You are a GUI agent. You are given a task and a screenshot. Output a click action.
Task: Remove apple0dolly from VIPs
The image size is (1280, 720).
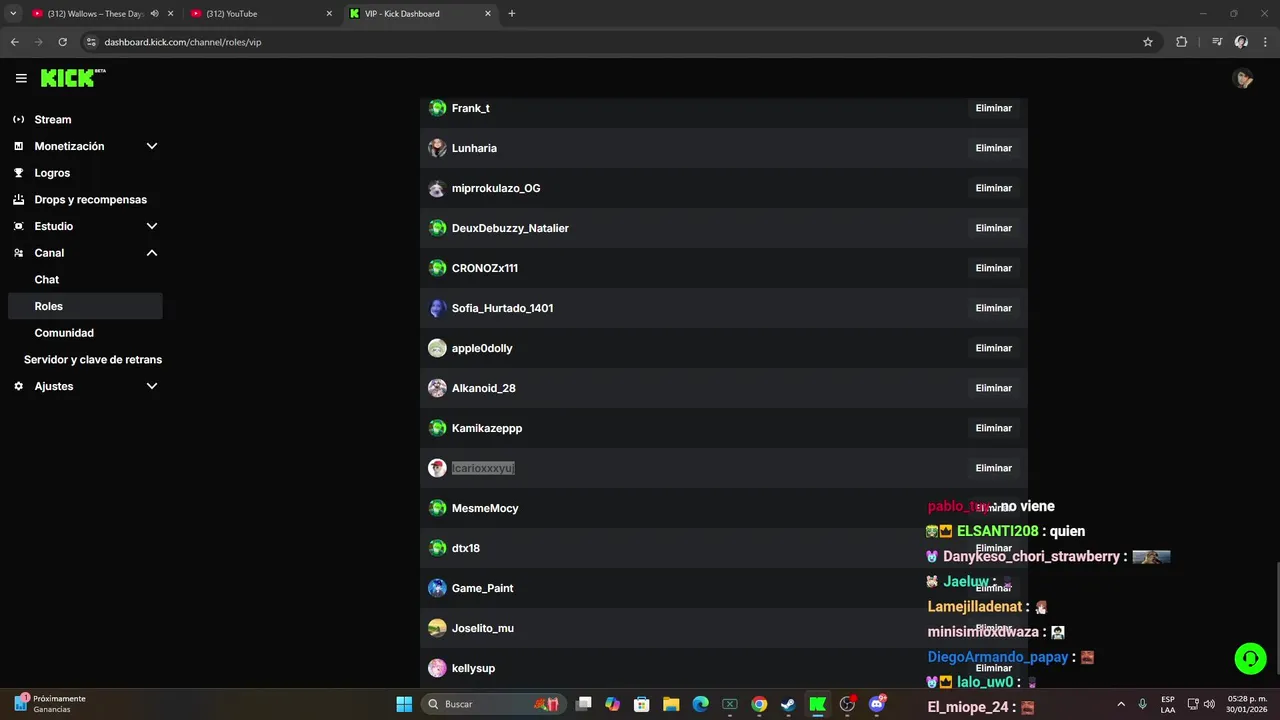[994, 348]
